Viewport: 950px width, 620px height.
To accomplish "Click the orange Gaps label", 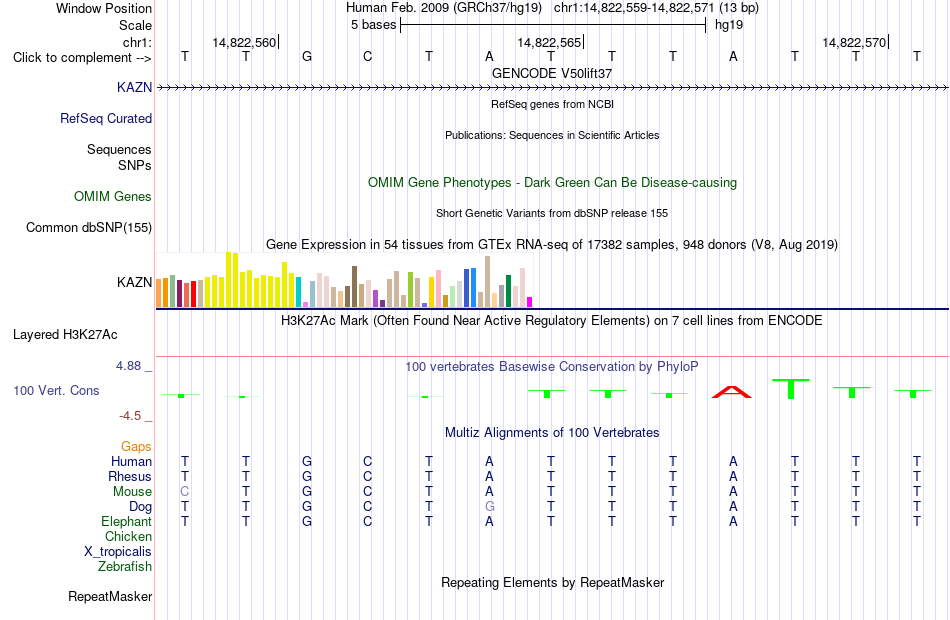I will (136, 447).
